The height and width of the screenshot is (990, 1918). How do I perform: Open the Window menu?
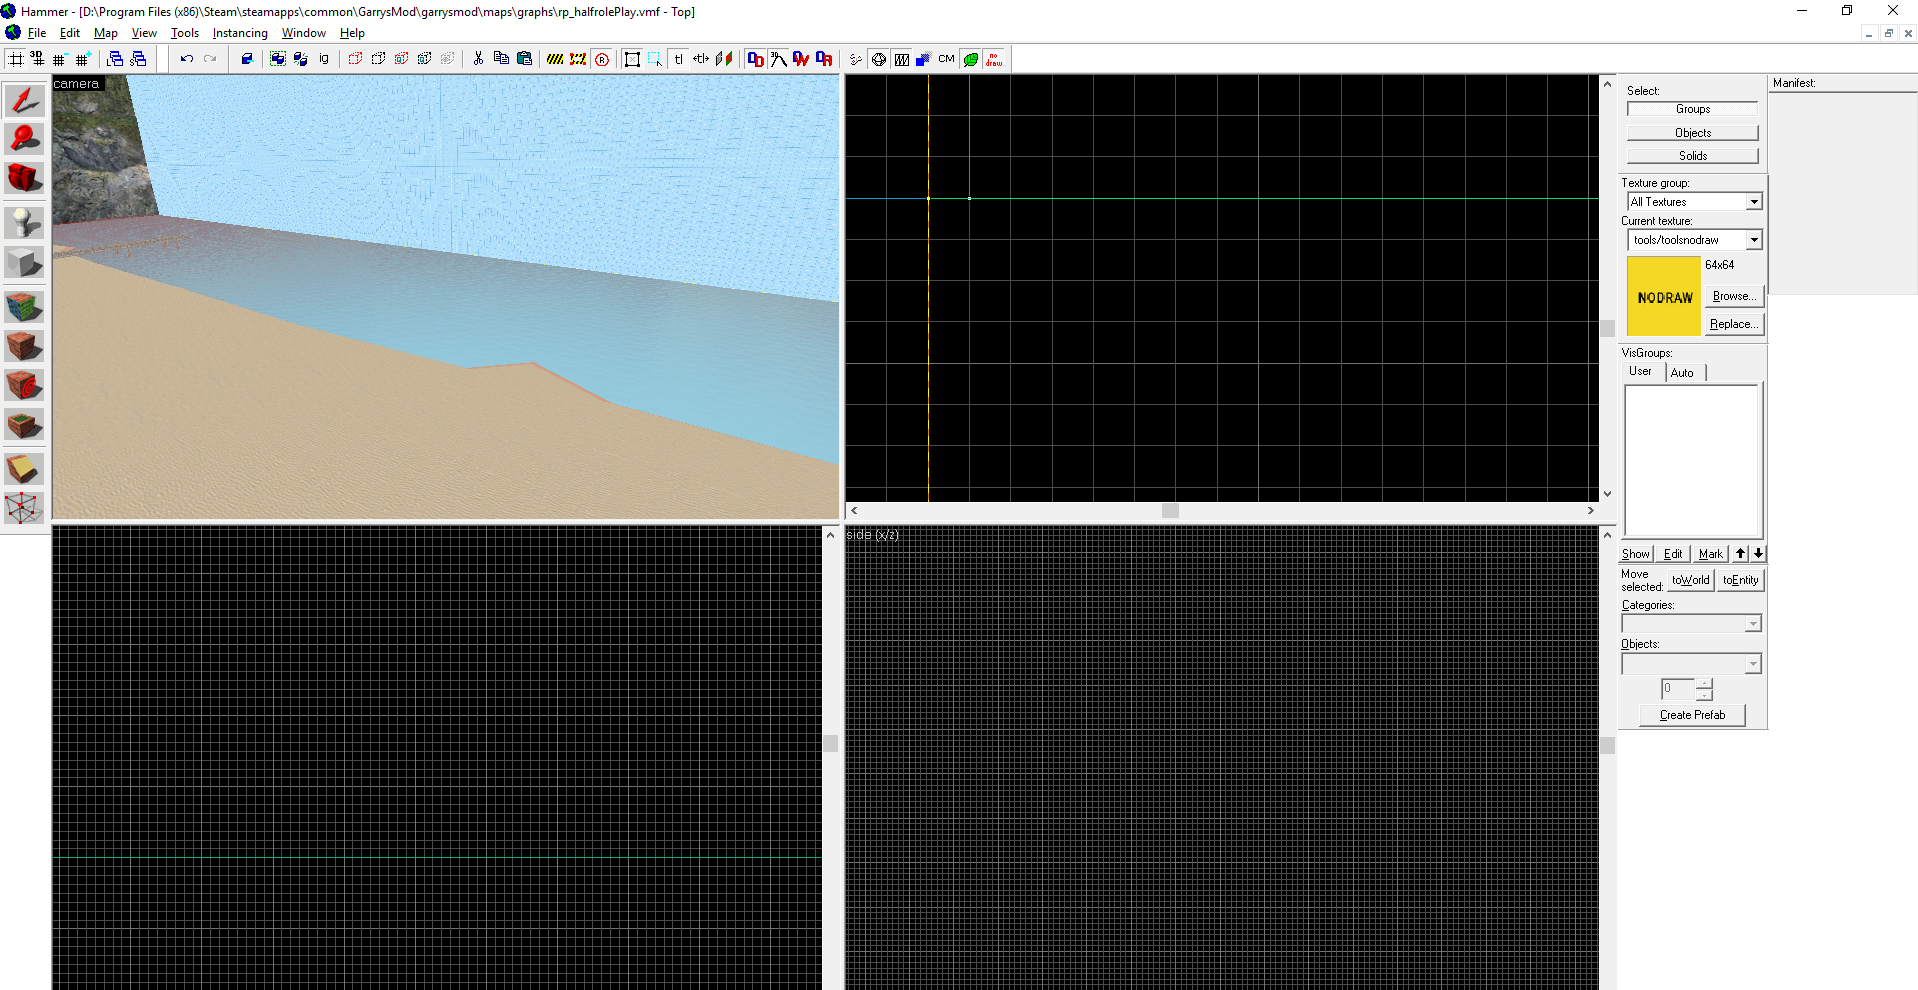(x=304, y=33)
